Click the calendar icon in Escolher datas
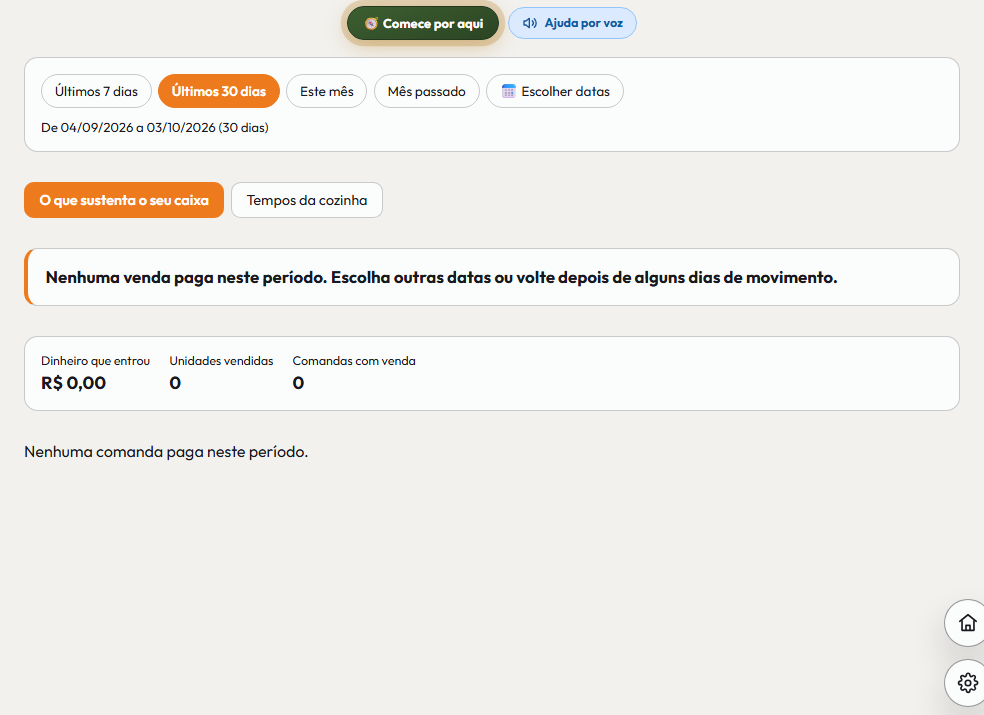The height and width of the screenshot is (715, 984). [x=508, y=91]
